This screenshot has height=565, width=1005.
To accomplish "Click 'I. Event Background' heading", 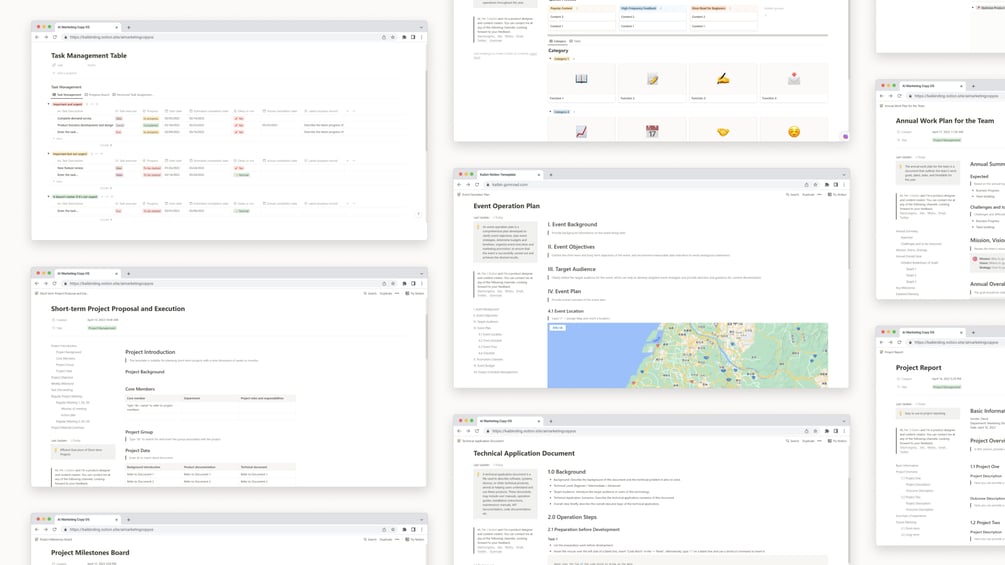I will point(572,225).
